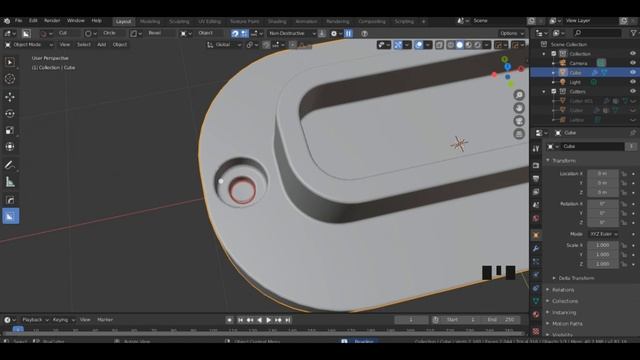640x360 pixels.
Task: Open the World properties tab
Action: 536,219
